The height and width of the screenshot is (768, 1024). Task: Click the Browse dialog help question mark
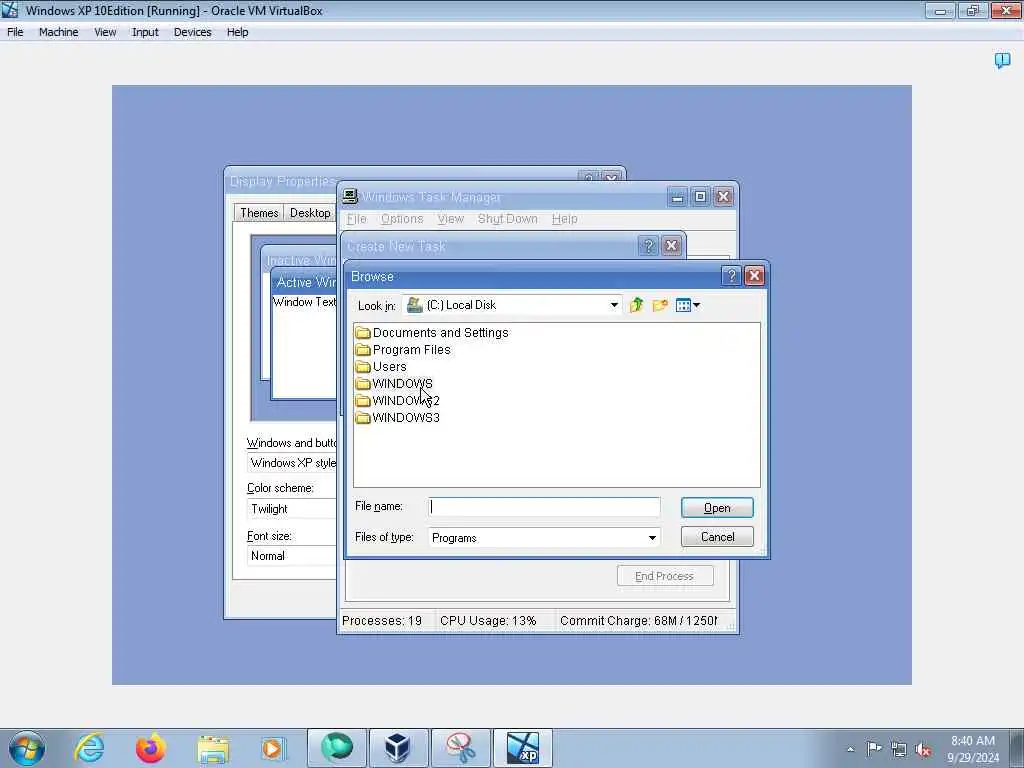click(x=731, y=276)
